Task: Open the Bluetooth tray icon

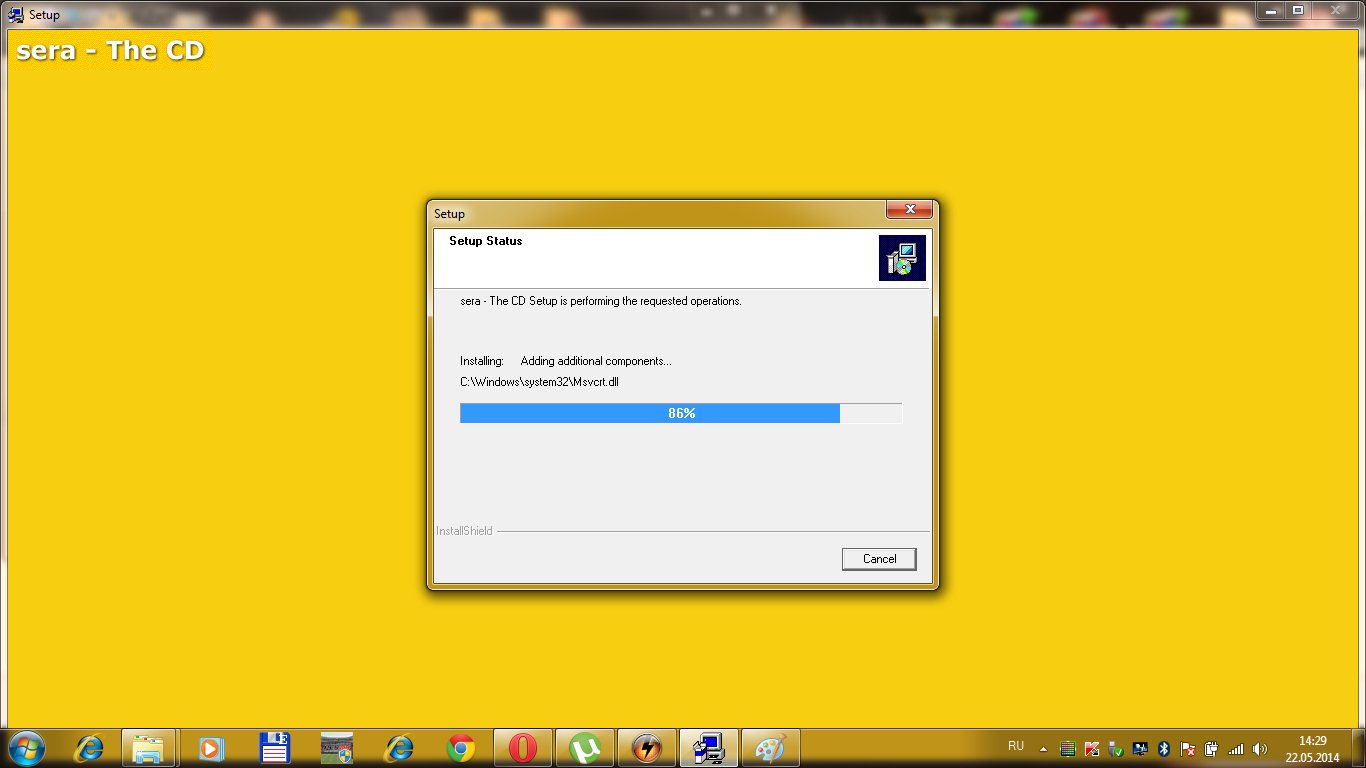Action: (1164, 748)
